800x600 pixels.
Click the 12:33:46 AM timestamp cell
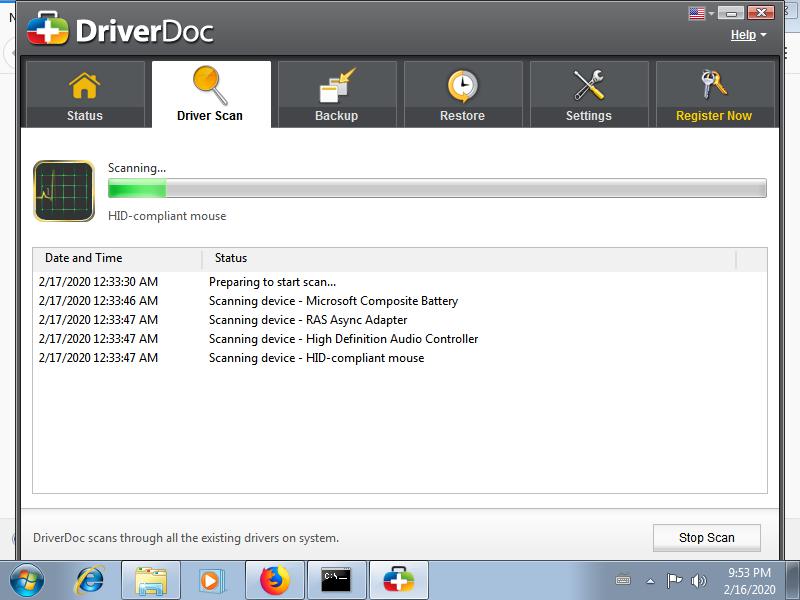98,301
